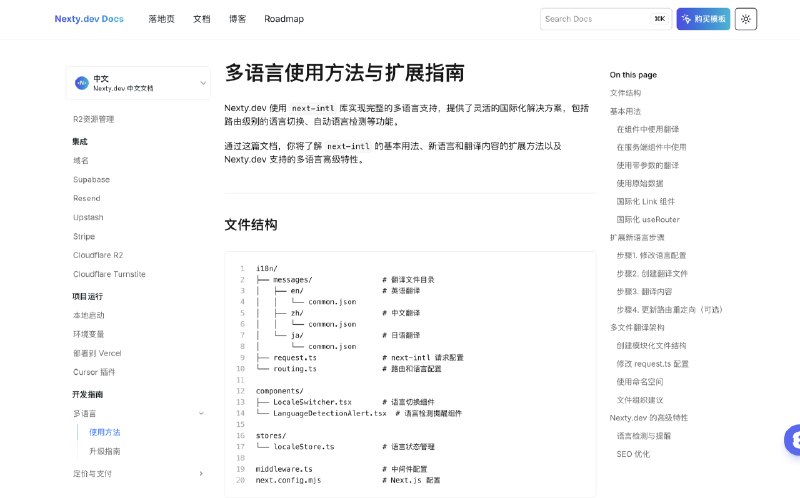800x498 pixels.
Task: Open 域名 sidebar page
Action: point(81,160)
